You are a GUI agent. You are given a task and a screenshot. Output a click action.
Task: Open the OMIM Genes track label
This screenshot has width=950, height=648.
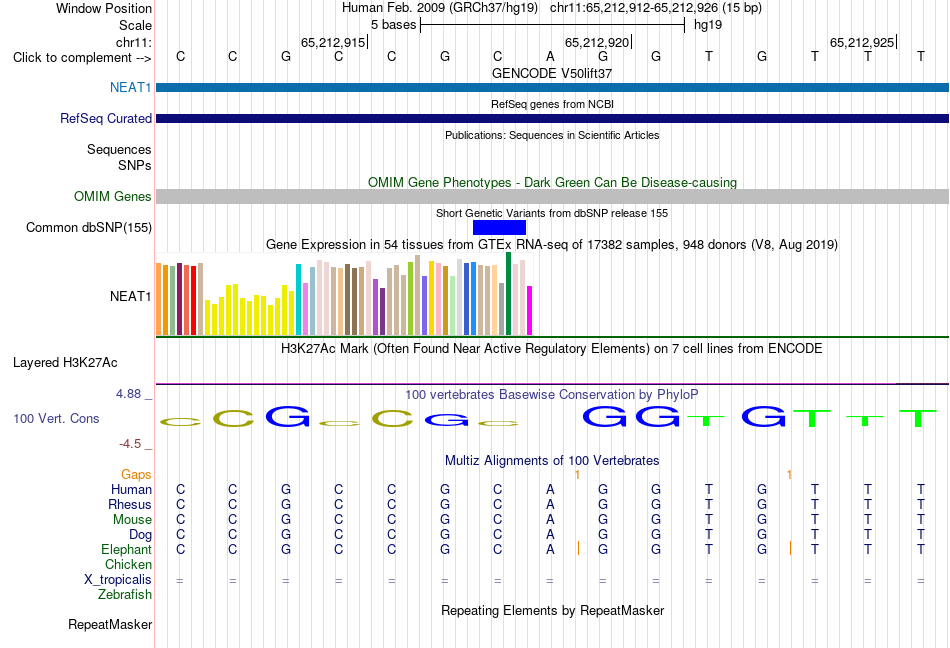tap(112, 196)
